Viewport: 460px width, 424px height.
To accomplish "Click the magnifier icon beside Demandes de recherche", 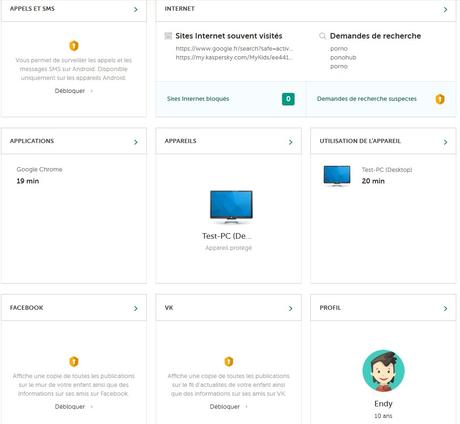I will click(x=322, y=36).
